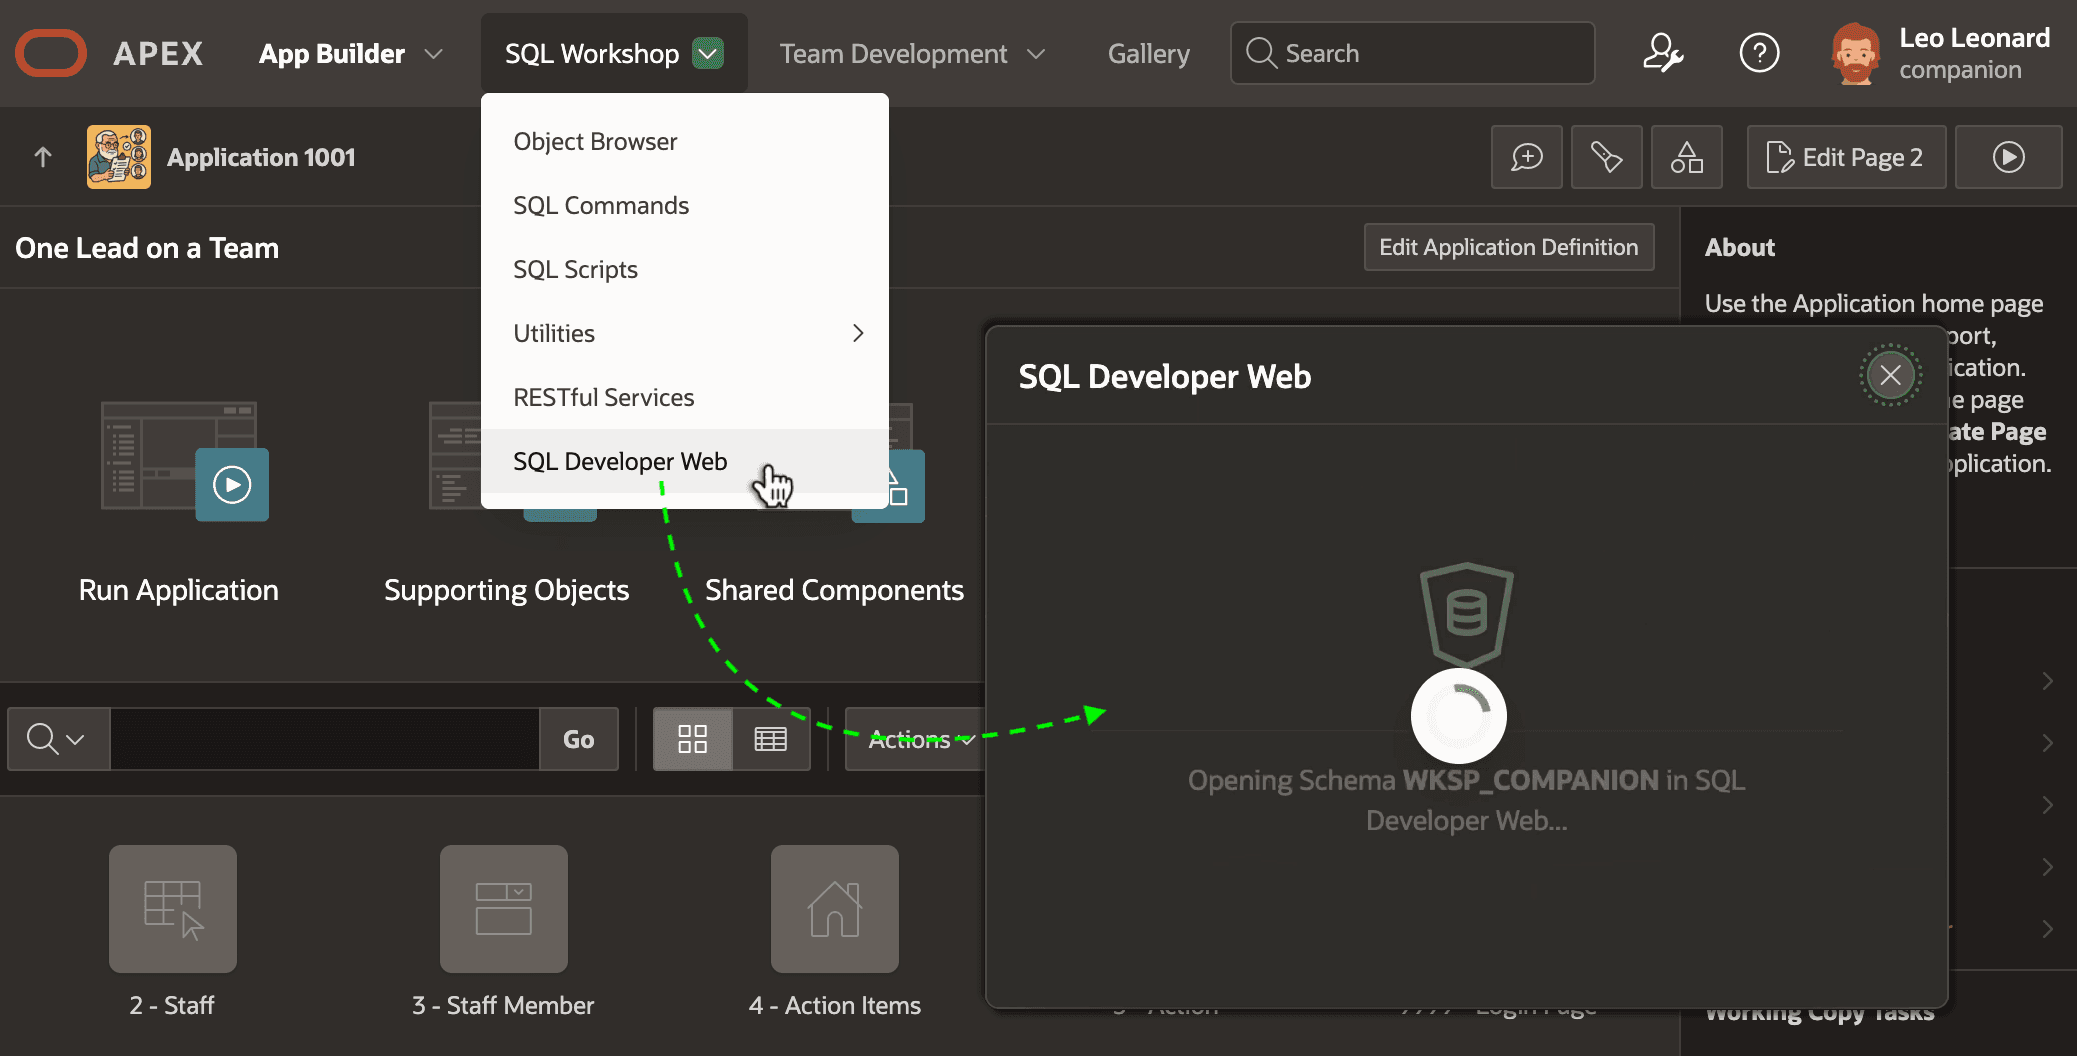The height and width of the screenshot is (1056, 2077).
Task: Open the search column selector dropdown
Action: [x=58, y=739]
